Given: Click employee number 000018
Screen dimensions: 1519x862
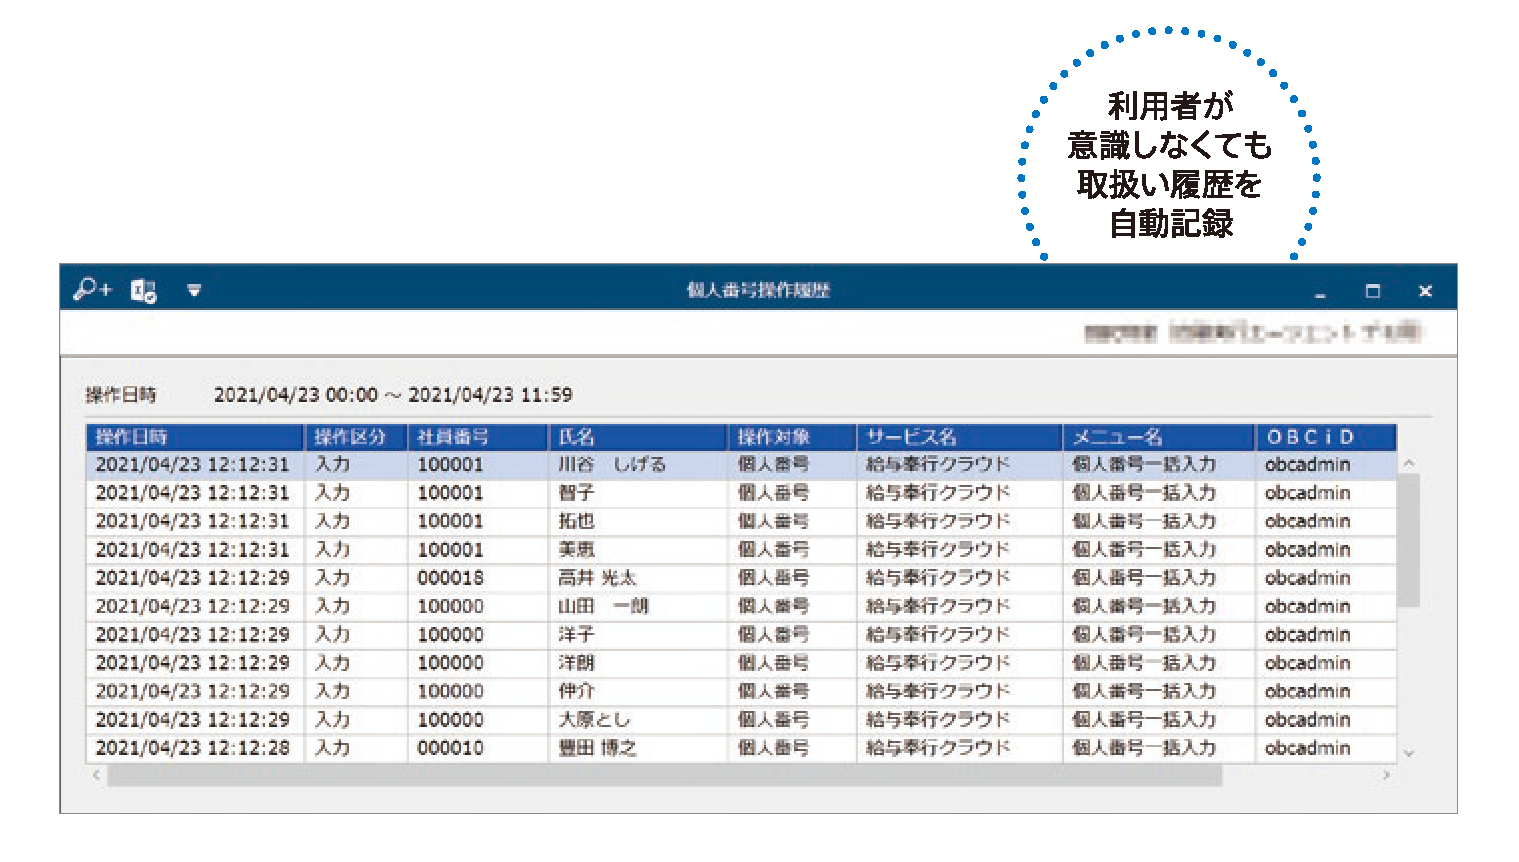Looking at the screenshot, I should [450, 578].
